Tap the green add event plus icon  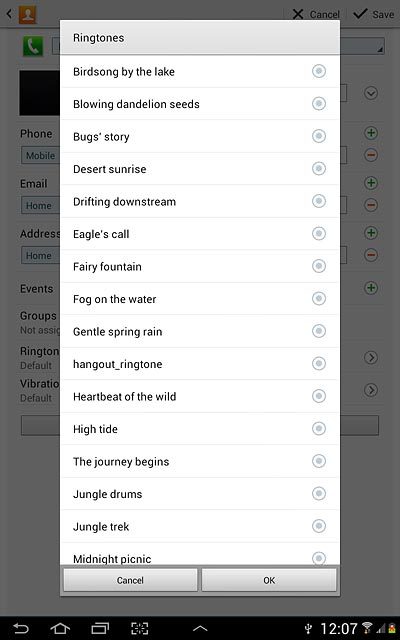[371, 288]
